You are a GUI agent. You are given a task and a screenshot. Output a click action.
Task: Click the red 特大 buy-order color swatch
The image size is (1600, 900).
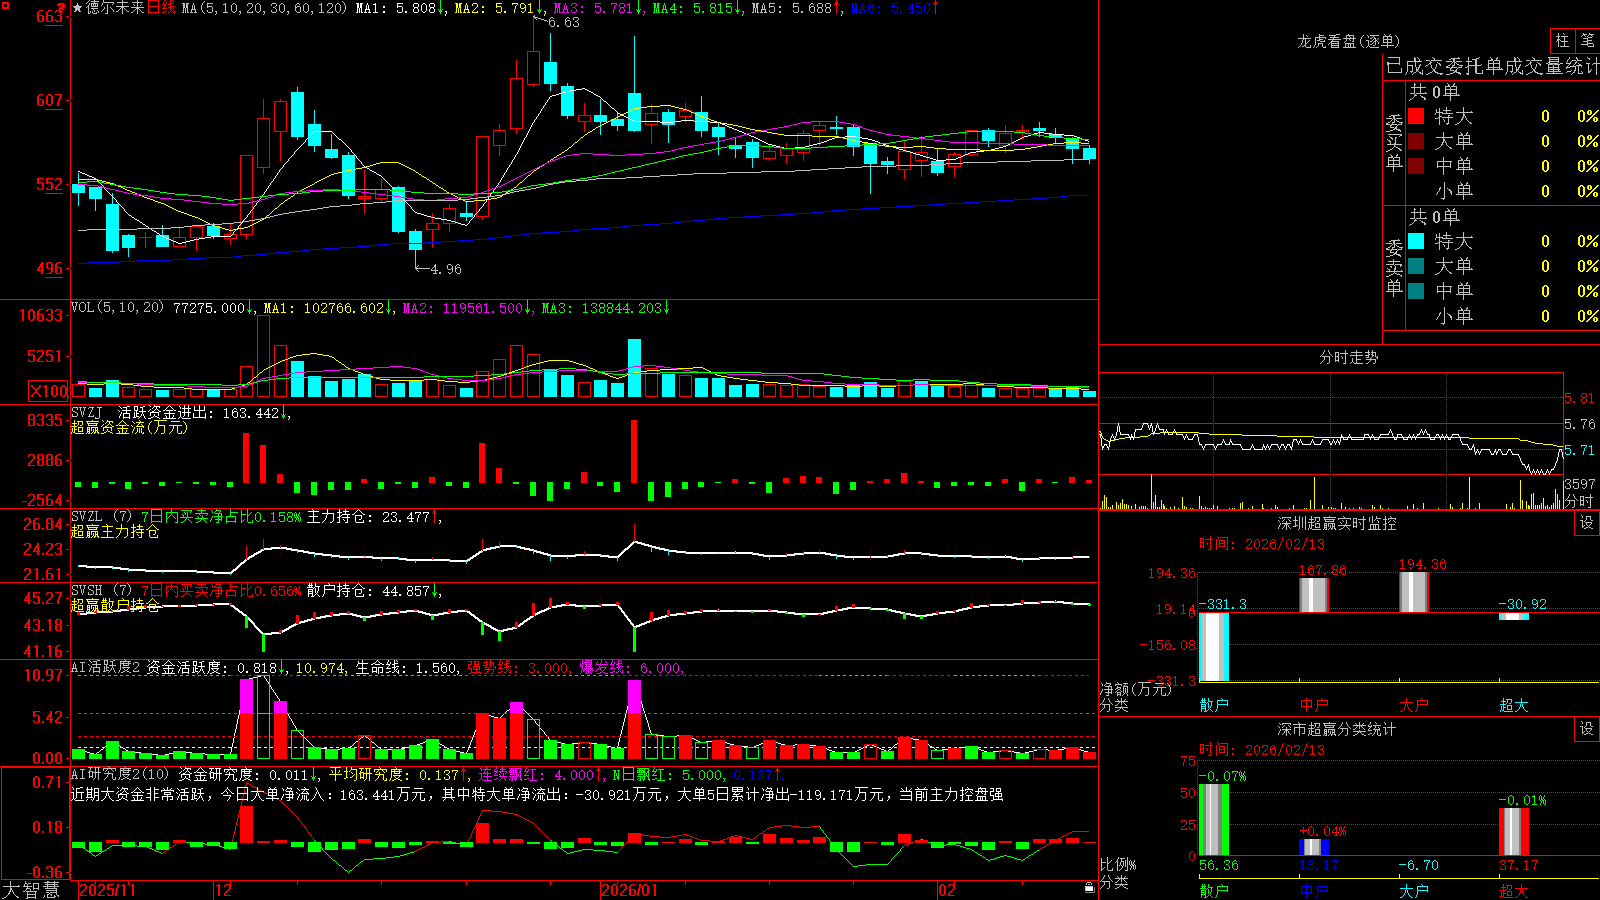pos(1416,116)
